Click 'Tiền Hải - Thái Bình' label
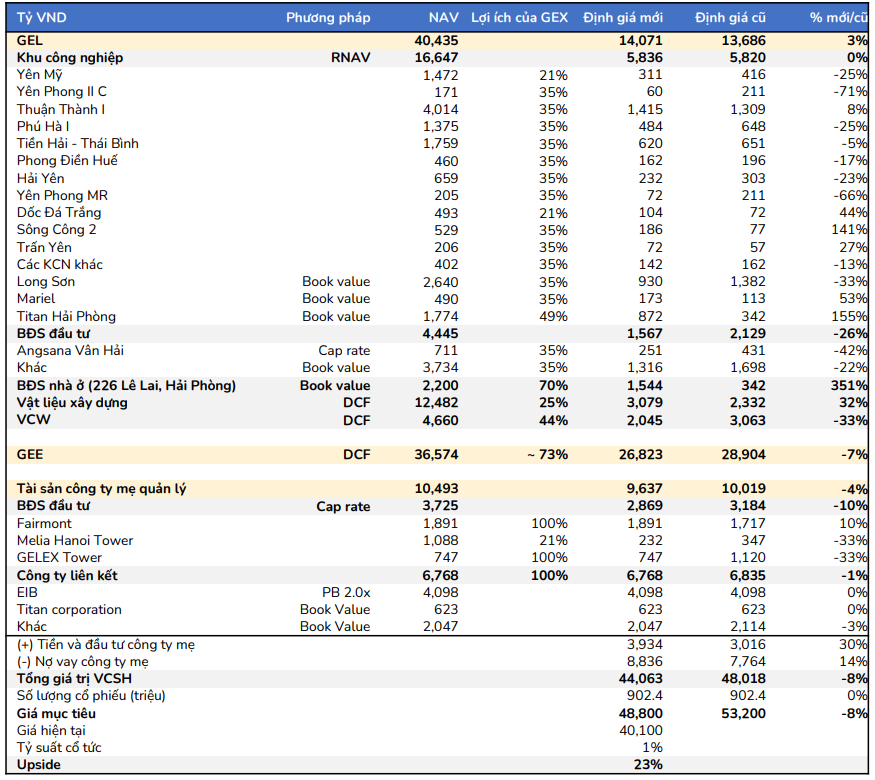Screen dimensions: 875x780 [x=78, y=143]
